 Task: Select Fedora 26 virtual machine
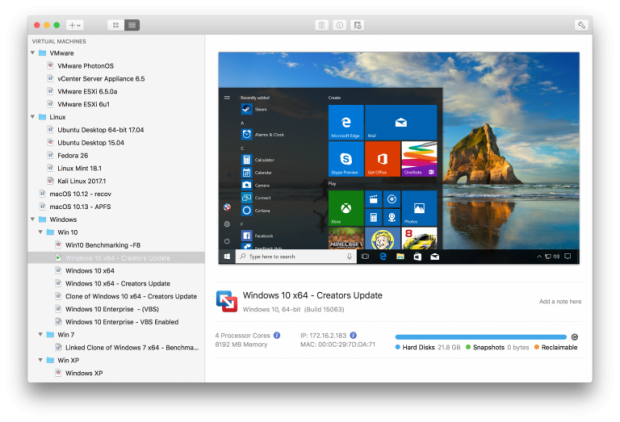click(73, 155)
